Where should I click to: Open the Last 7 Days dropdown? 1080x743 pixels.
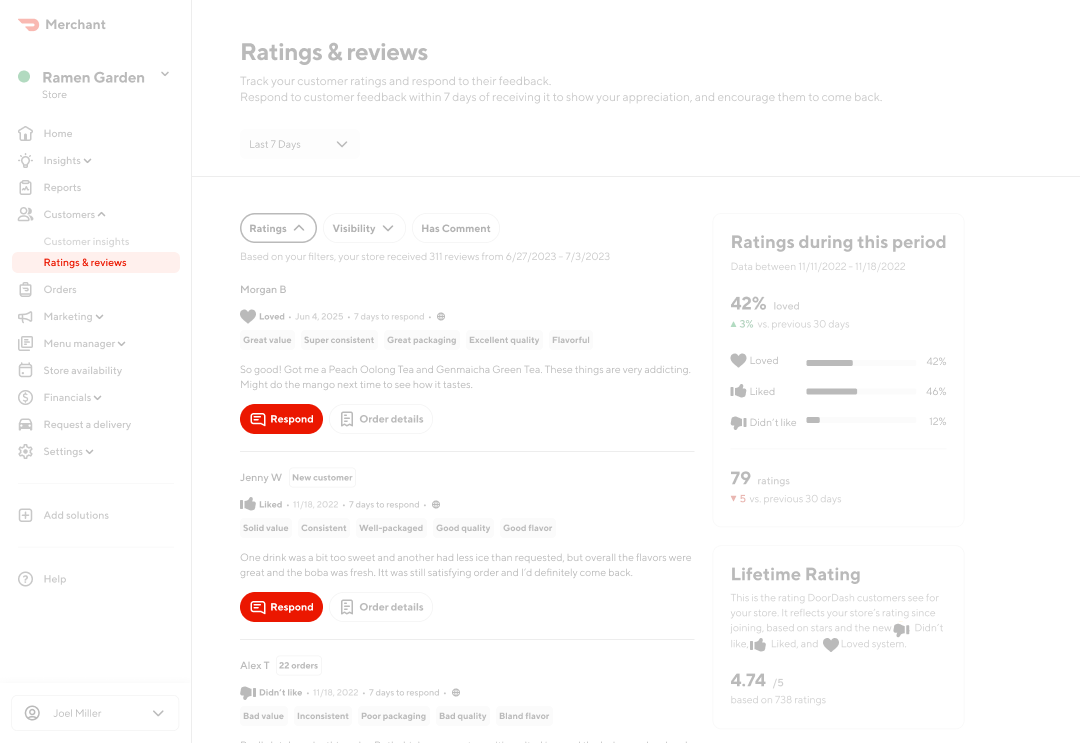pos(299,144)
